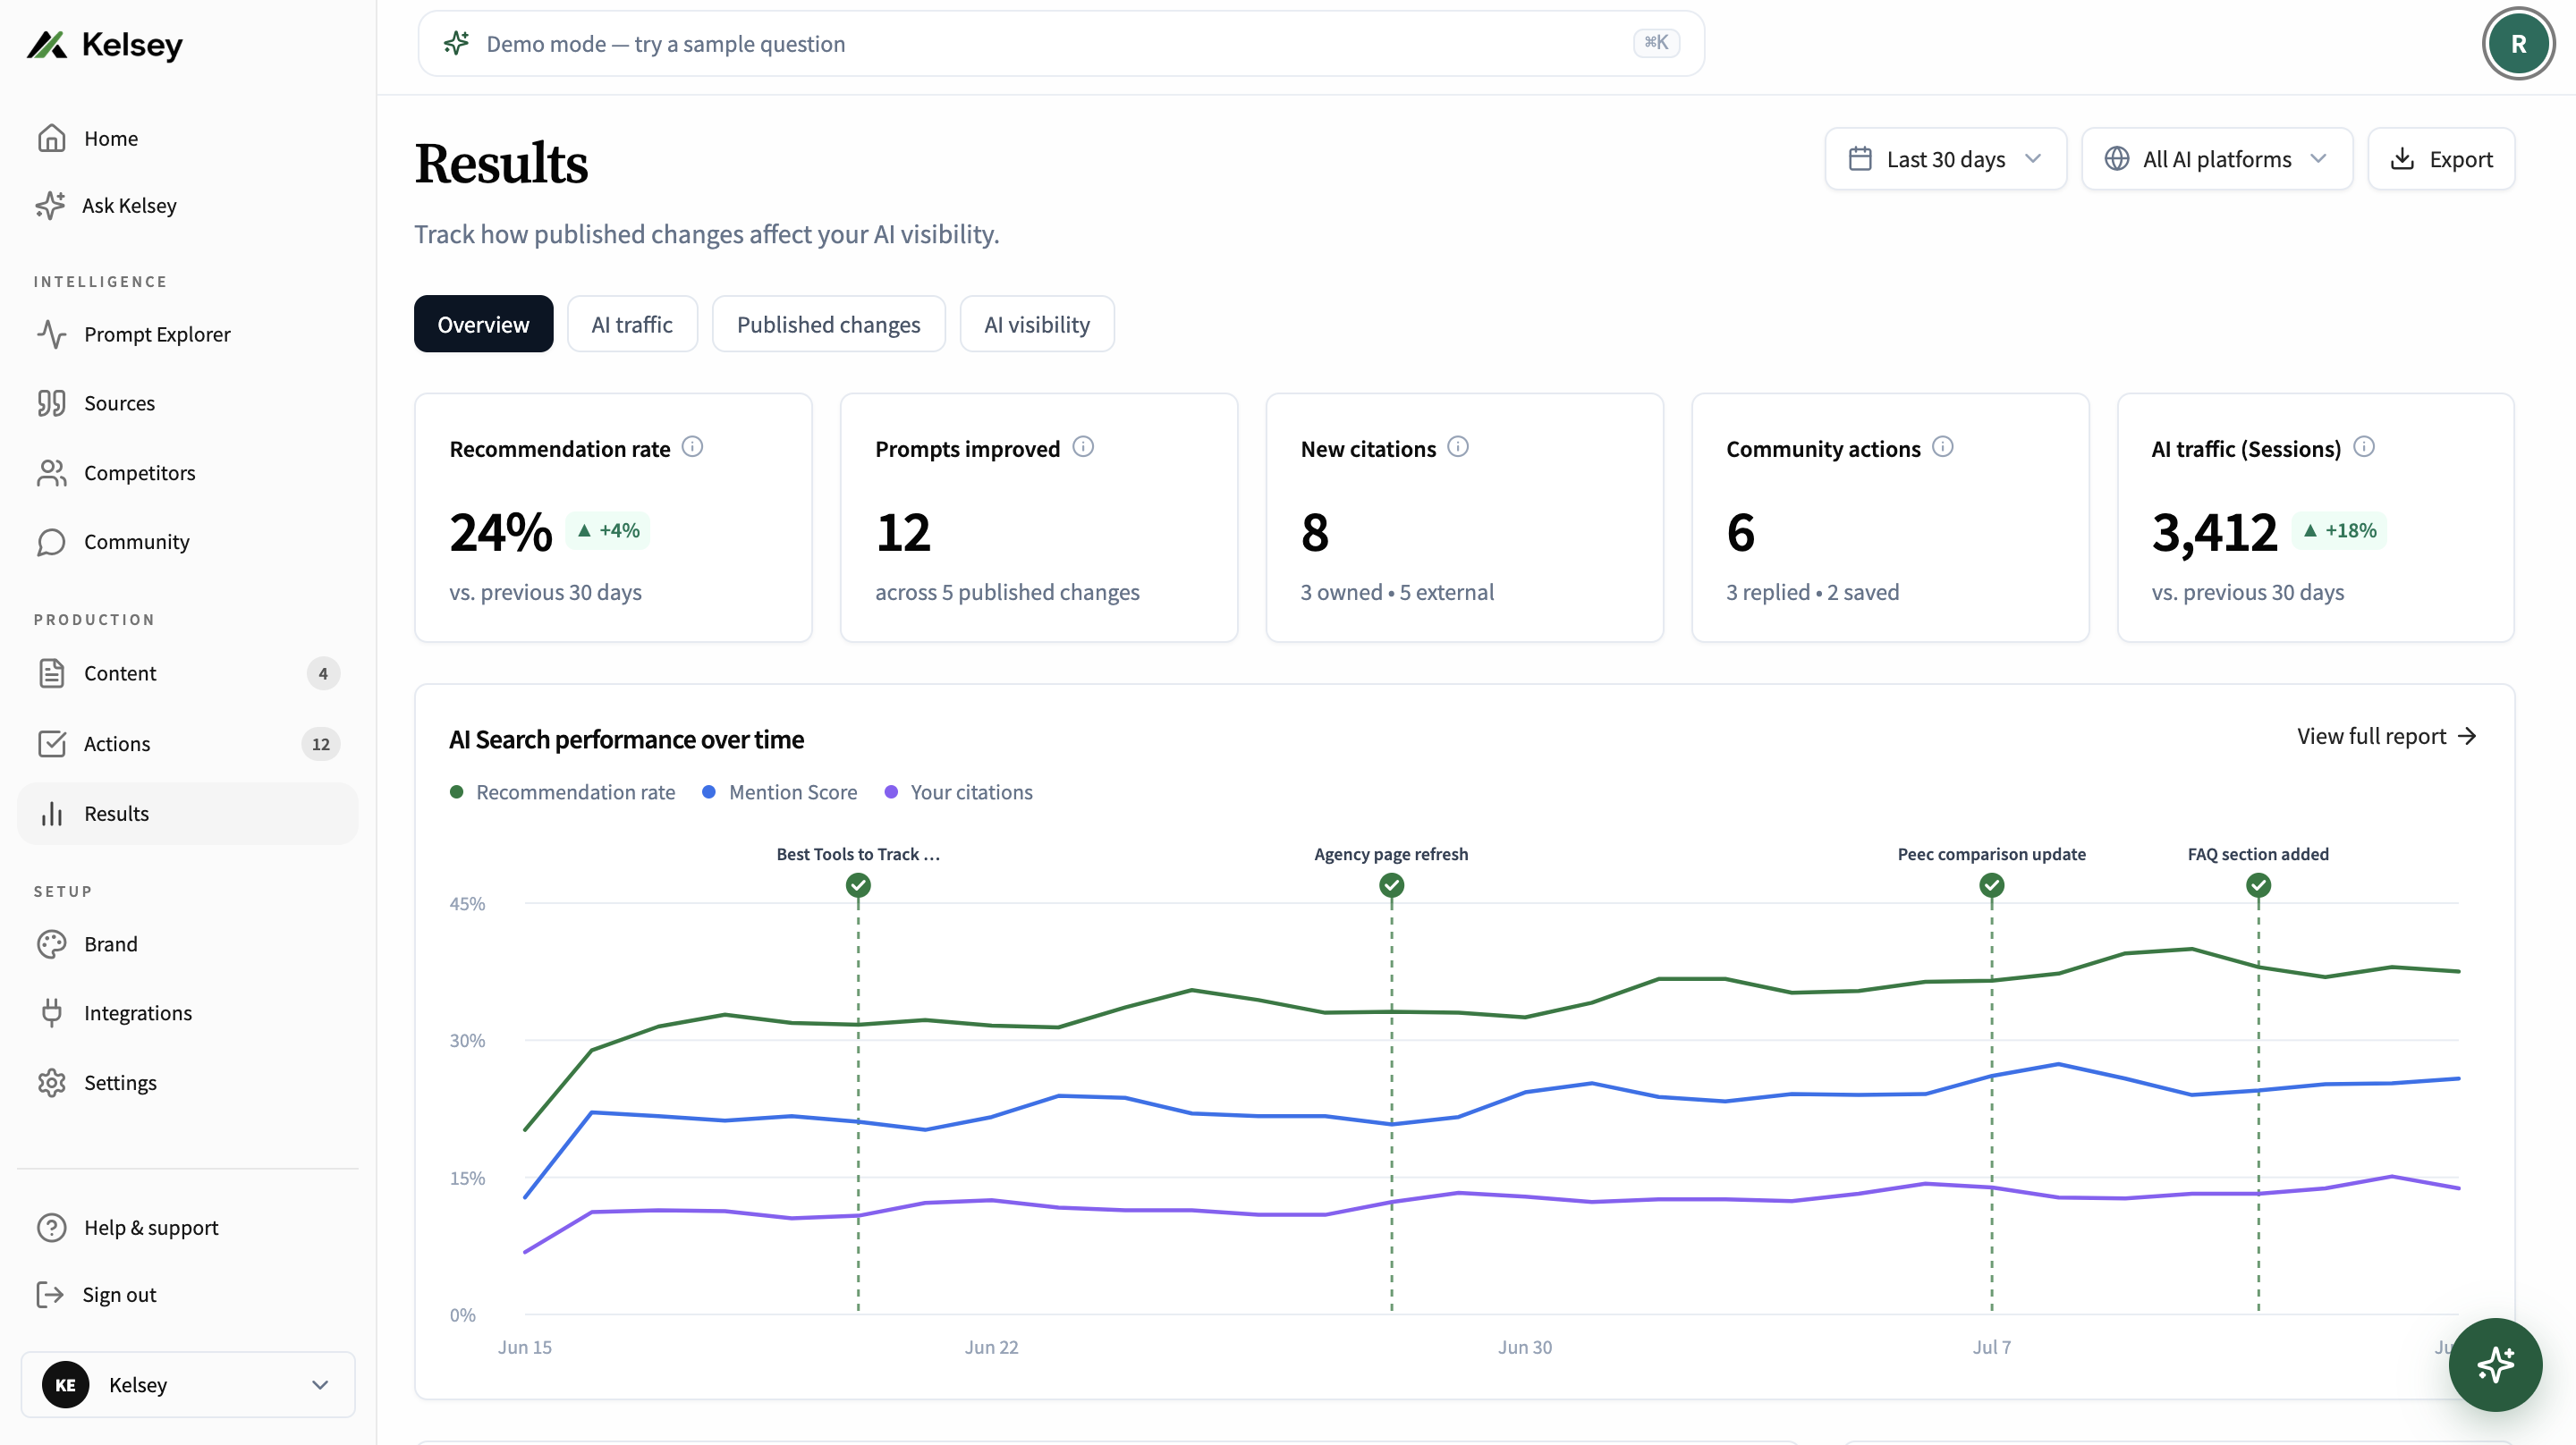The height and width of the screenshot is (1445, 2576).
Task: Show info for Prompts improved
Action: coord(1083,447)
